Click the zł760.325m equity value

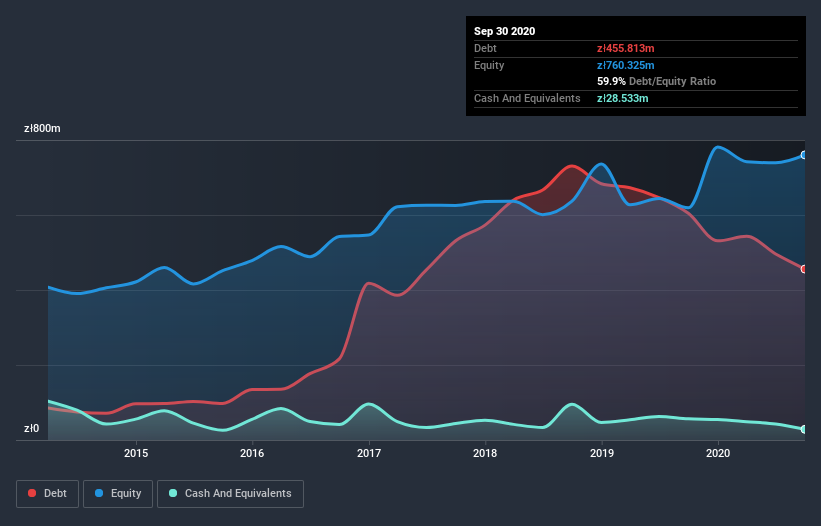point(626,65)
